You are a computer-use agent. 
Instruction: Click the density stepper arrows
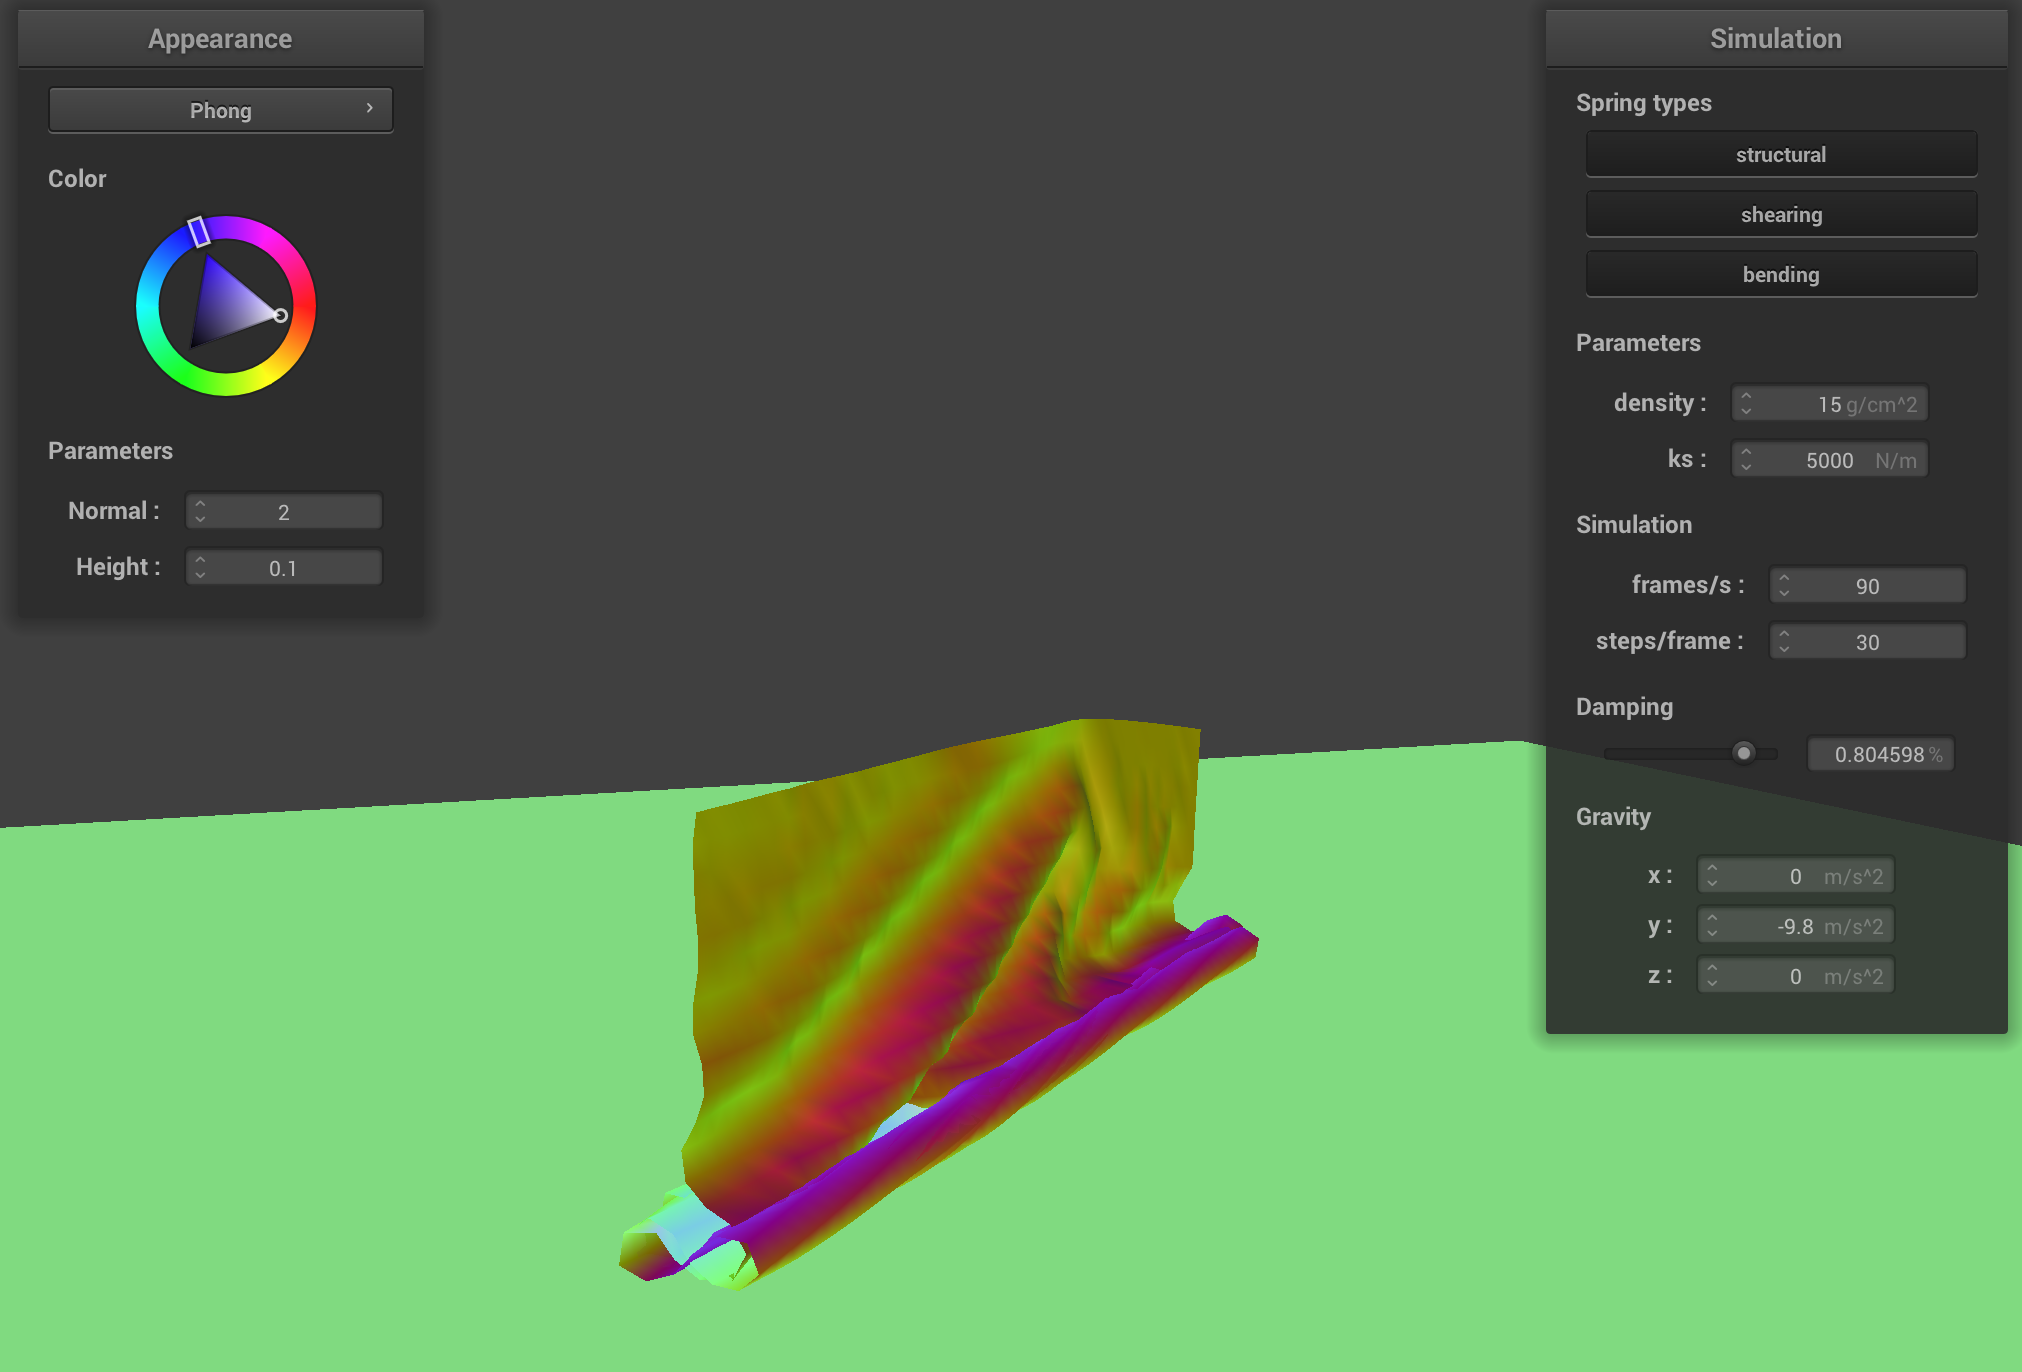click(x=1746, y=404)
